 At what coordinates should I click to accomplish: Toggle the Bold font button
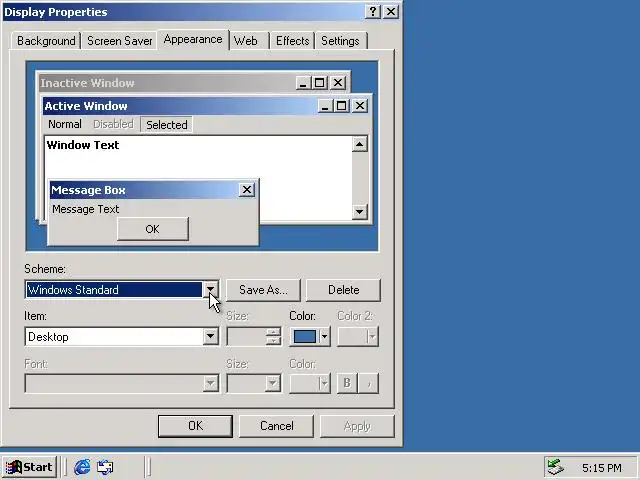pos(347,383)
